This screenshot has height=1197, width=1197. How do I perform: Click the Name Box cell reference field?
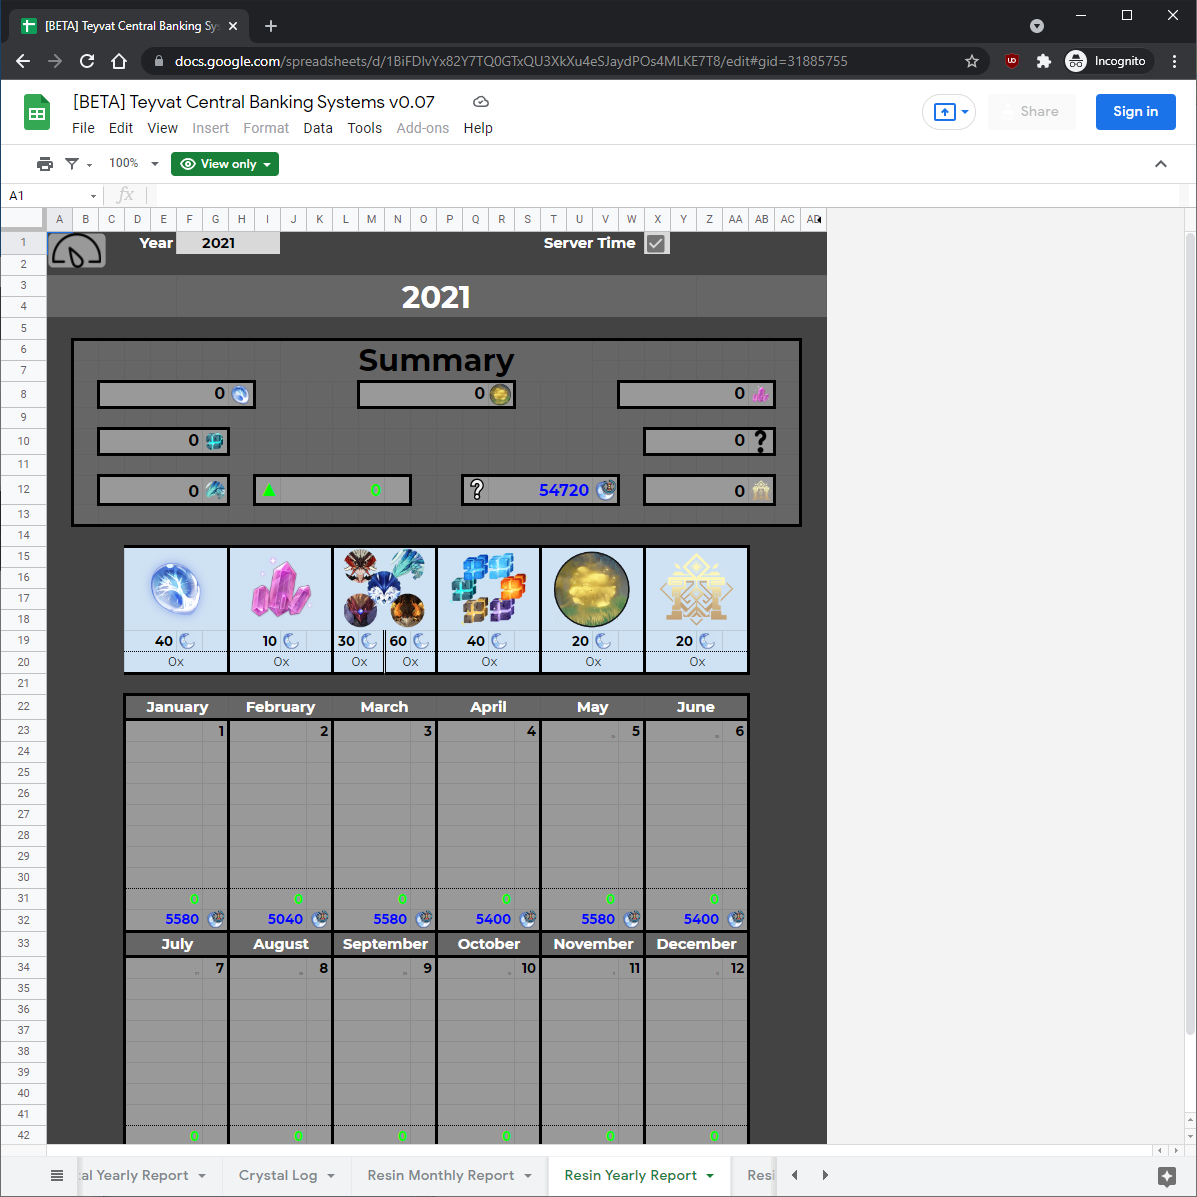tap(50, 195)
